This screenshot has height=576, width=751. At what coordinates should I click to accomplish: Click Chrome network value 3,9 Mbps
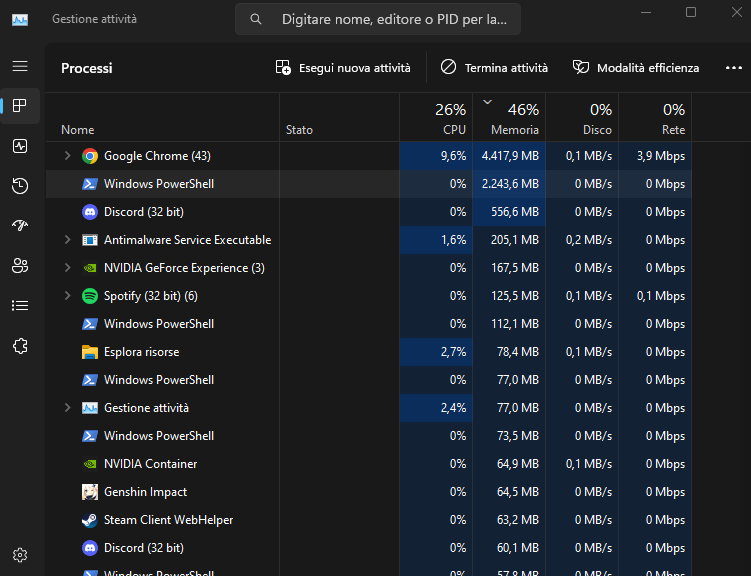pyautogui.click(x=660, y=156)
